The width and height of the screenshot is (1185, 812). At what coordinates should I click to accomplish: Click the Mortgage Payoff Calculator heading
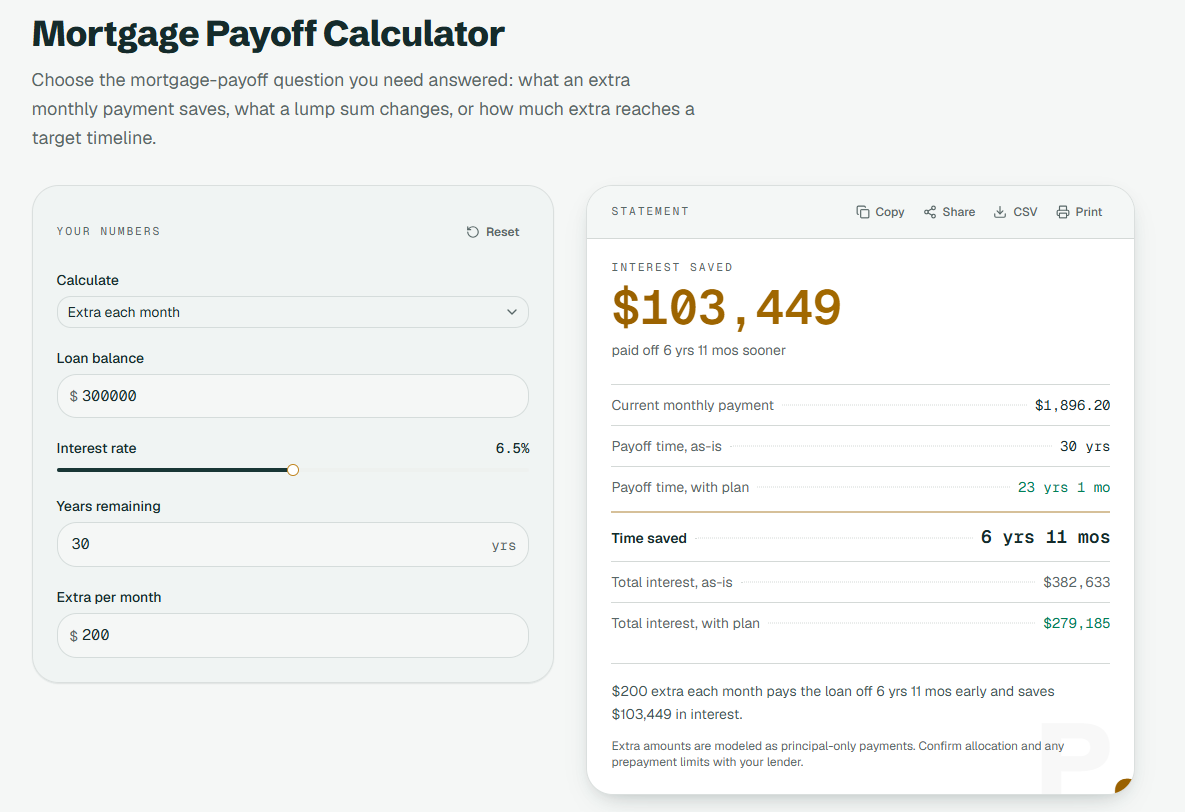(268, 34)
